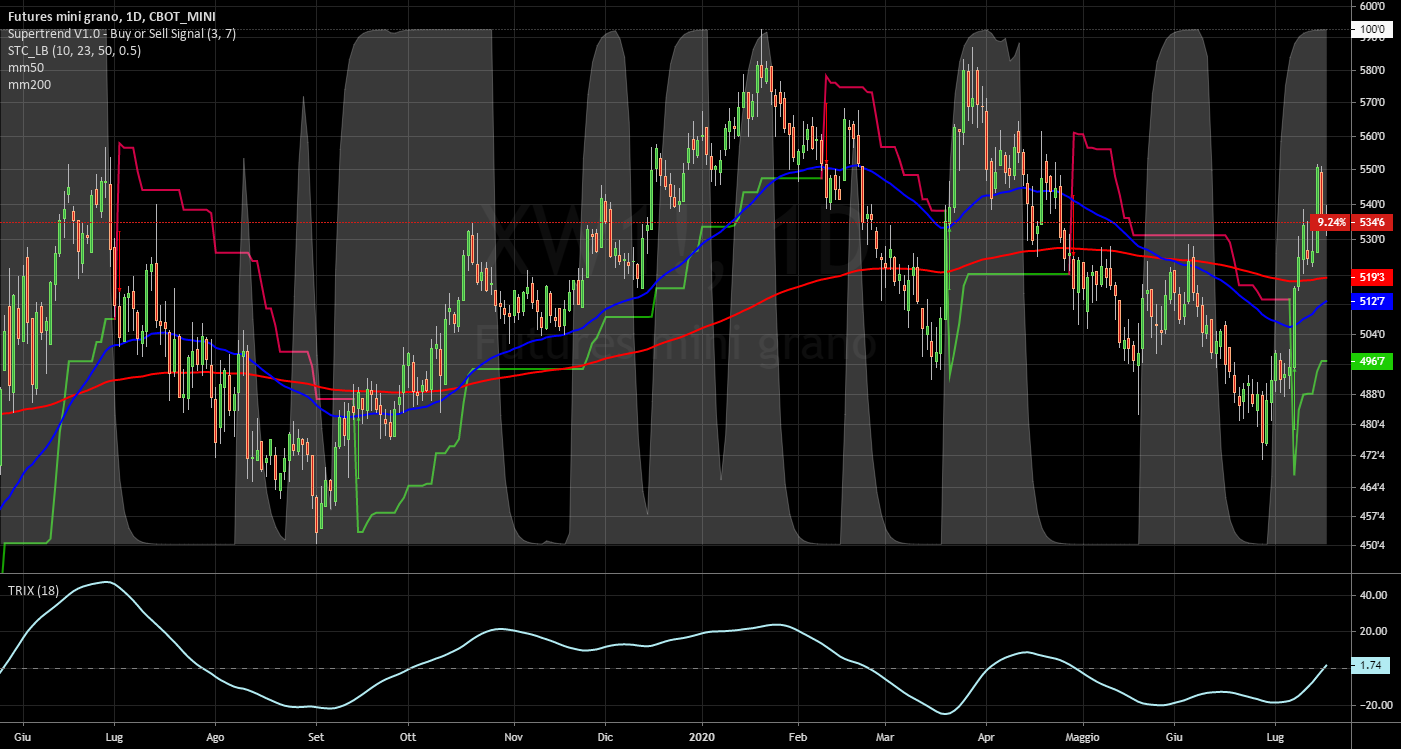Screen dimensions: 1401x749
Task: Click the 570'0 price axis tick
Action: pos(1372,103)
